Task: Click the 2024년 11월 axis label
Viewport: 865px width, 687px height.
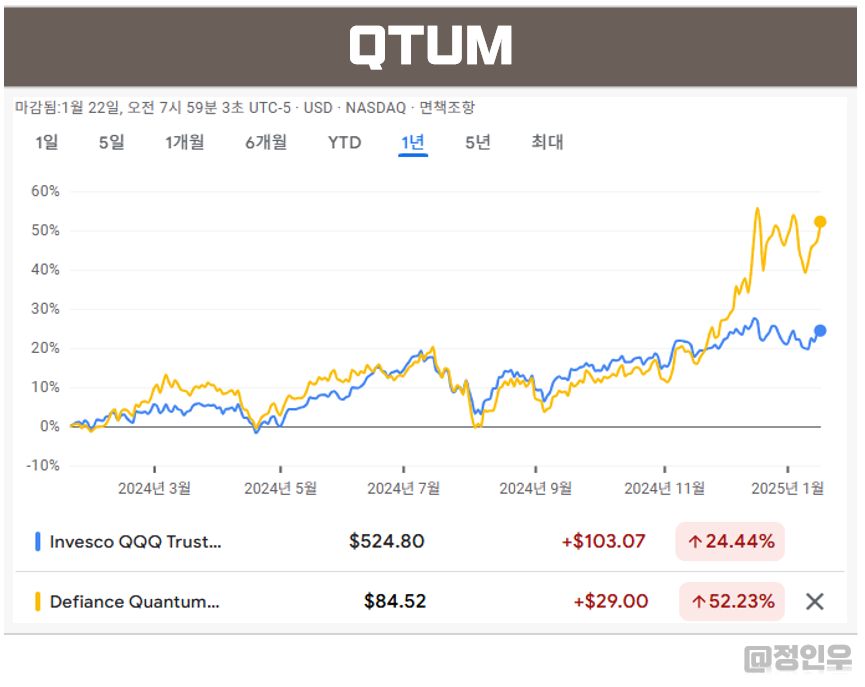Action: (665, 488)
